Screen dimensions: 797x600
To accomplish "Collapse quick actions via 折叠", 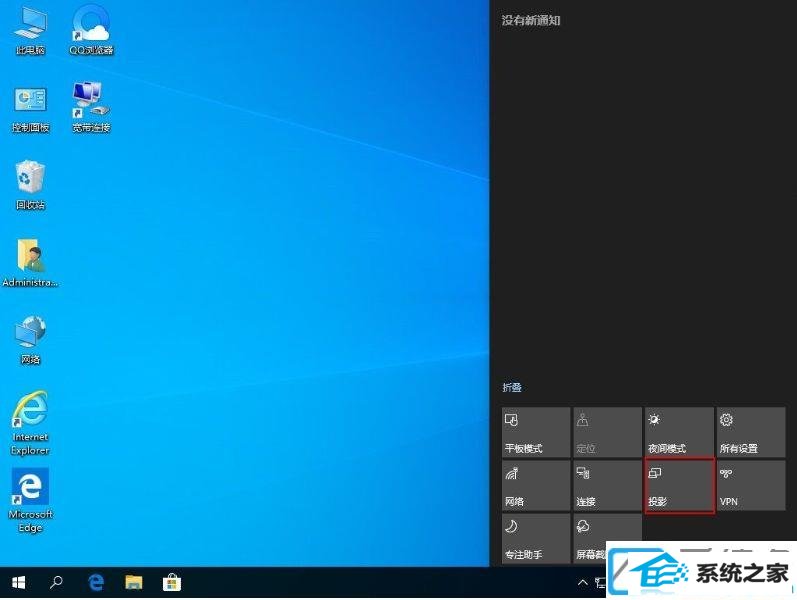I will (x=512, y=387).
